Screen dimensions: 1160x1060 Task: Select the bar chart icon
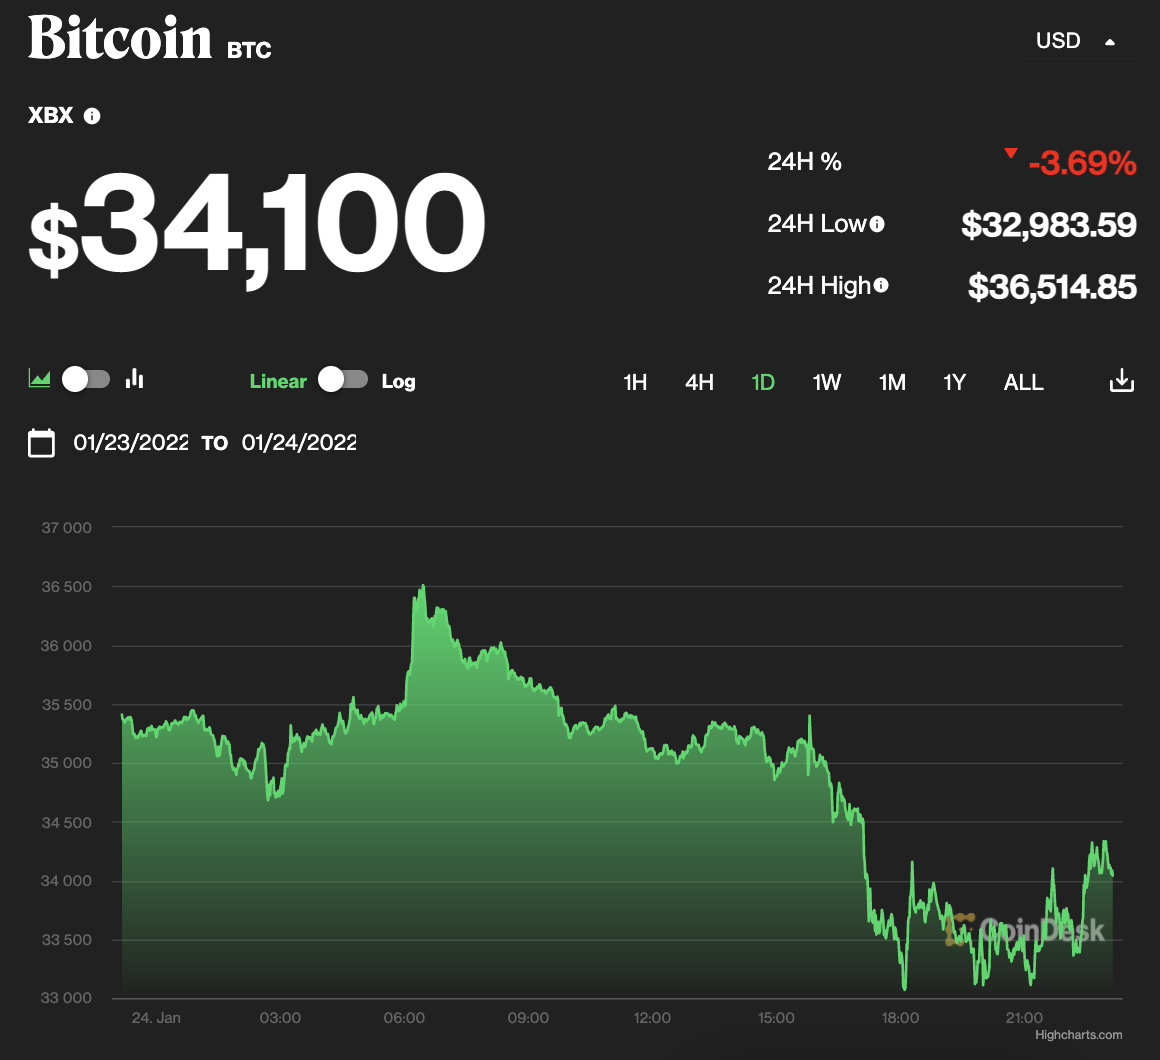tap(134, 378)
